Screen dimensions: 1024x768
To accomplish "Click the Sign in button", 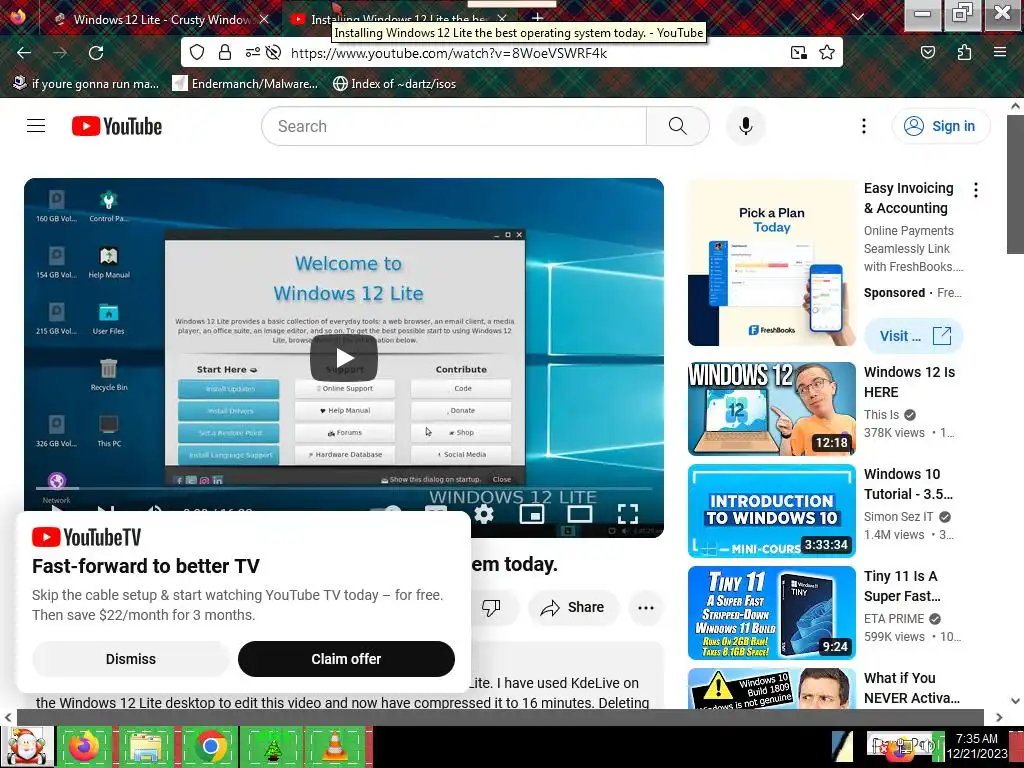I will click(941, 126).
